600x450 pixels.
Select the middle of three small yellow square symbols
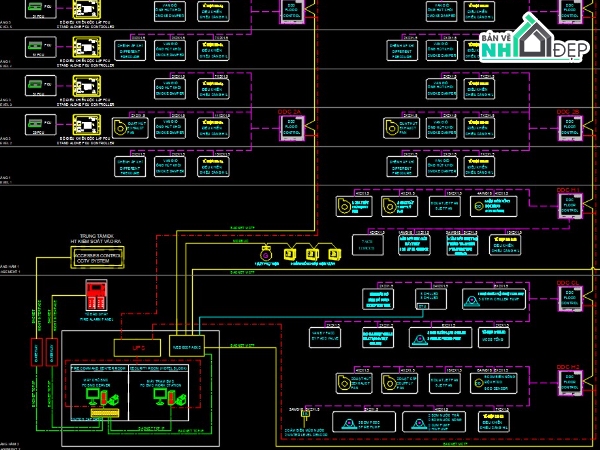click(311, 254)
